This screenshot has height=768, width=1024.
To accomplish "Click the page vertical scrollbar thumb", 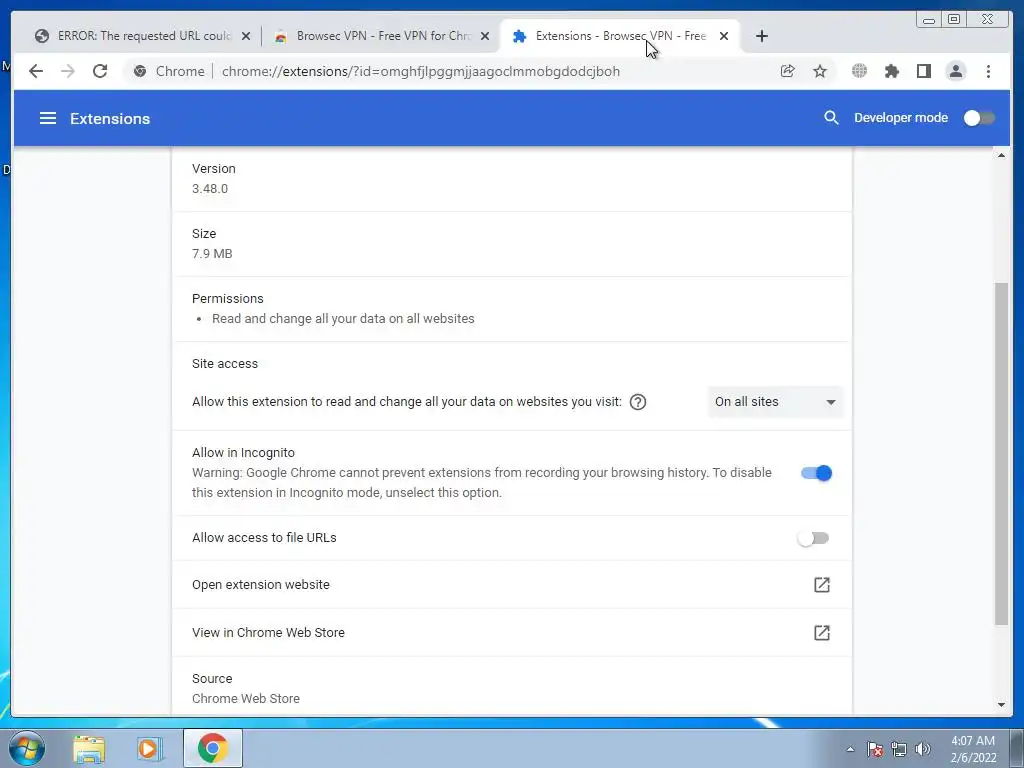I will (1001, 454).
